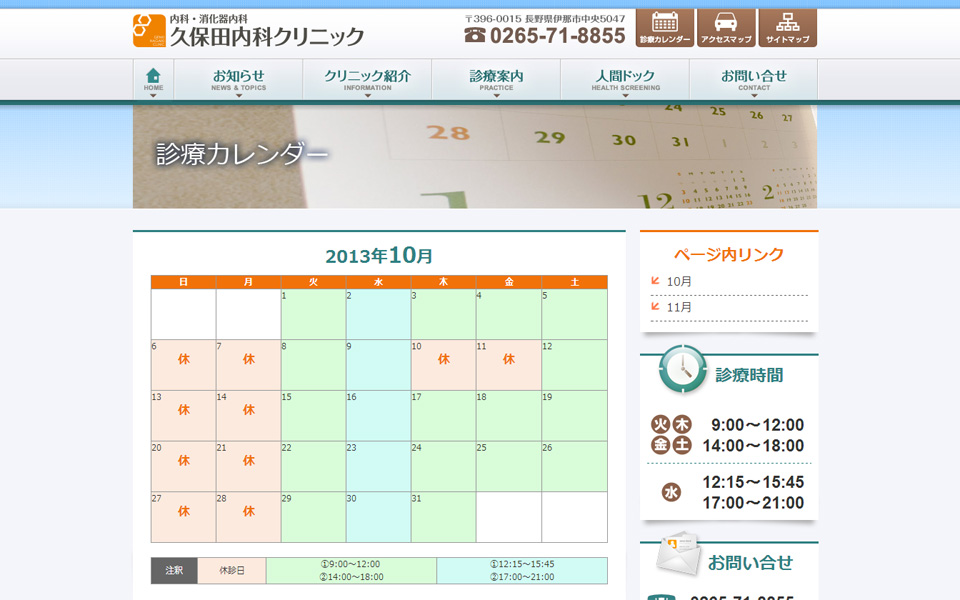Open the 人間ドック HEALTH SCREENING menu

coord(625,80)
